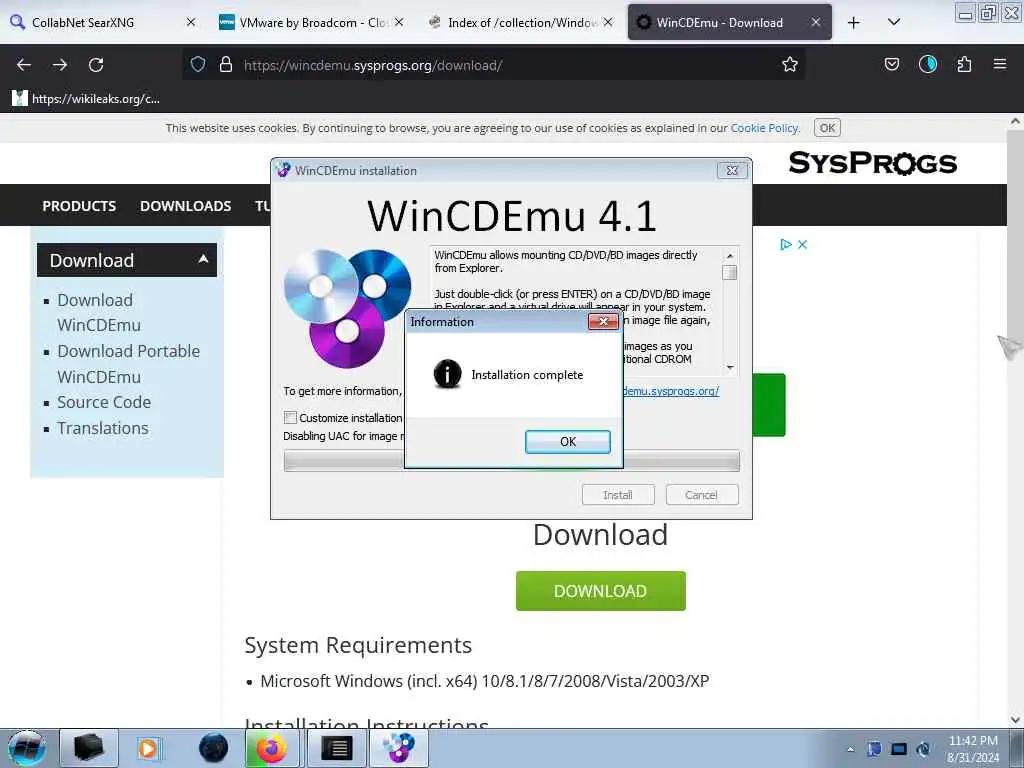Close the ad with its X icon
Viewport: 1024px width, 768px height.
pos(803,244)
